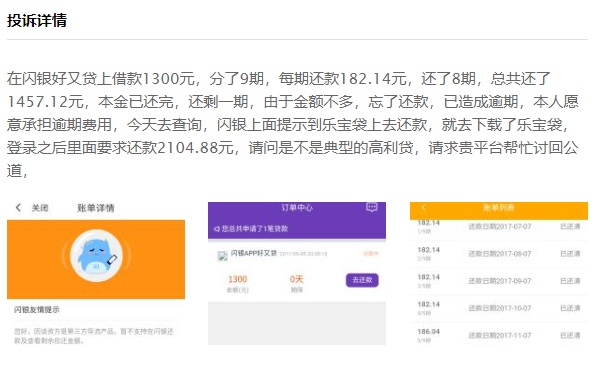612x380 pixels.
Task: Select the 还款日期2017-09-07 row
Action: tap(499, 281)
